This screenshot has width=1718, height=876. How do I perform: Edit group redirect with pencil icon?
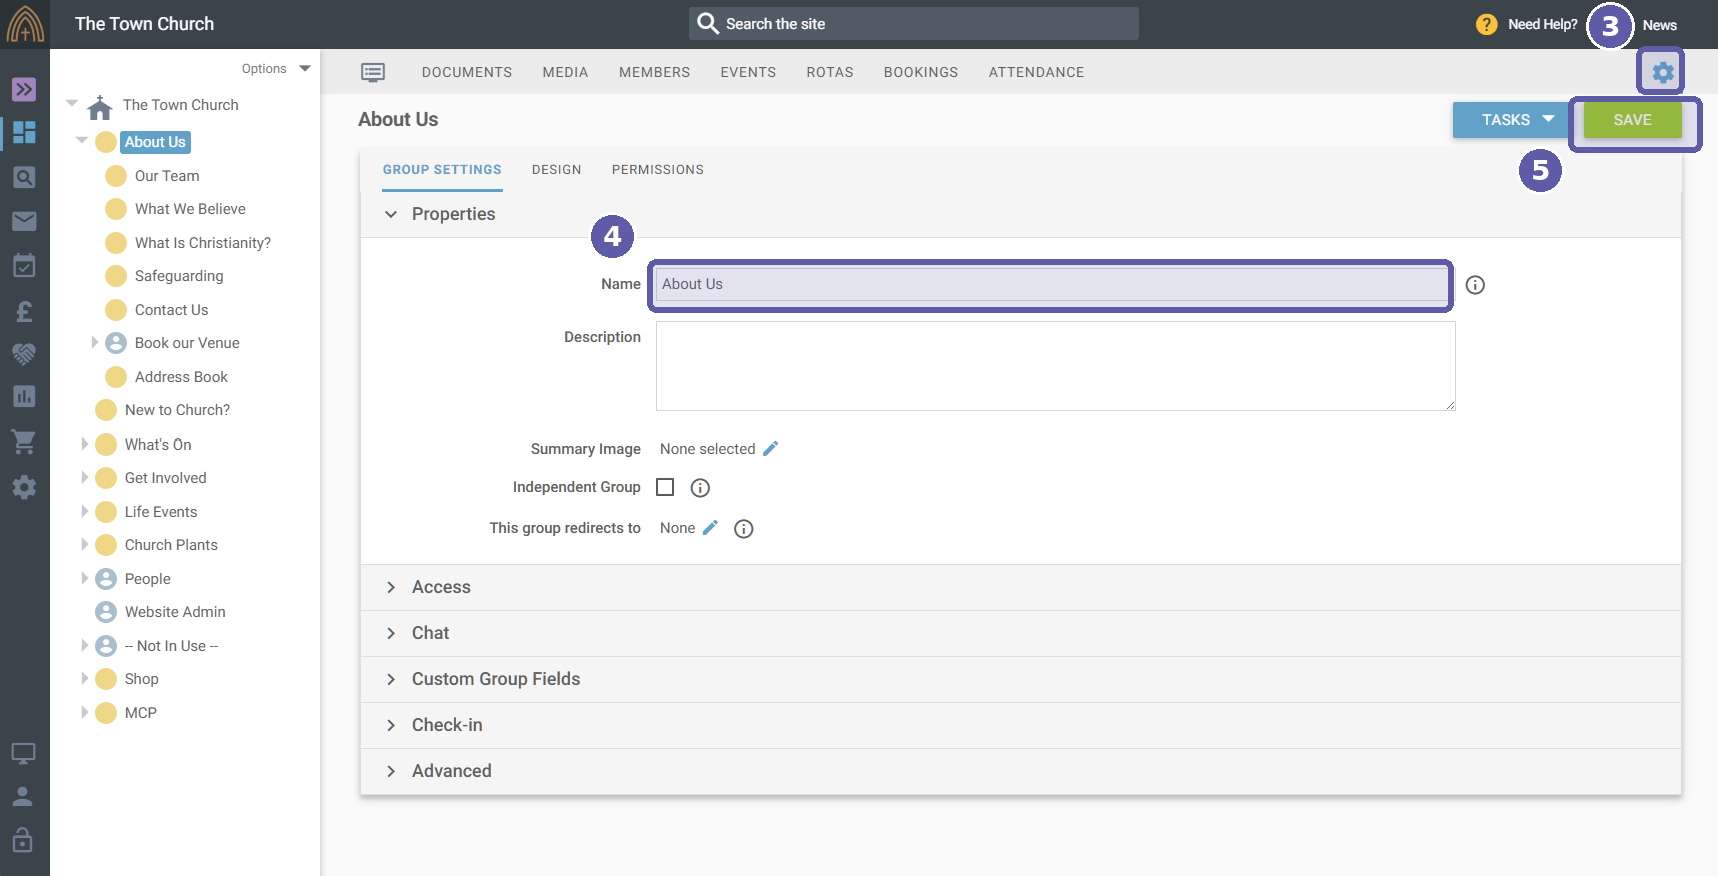click(710, 528)
